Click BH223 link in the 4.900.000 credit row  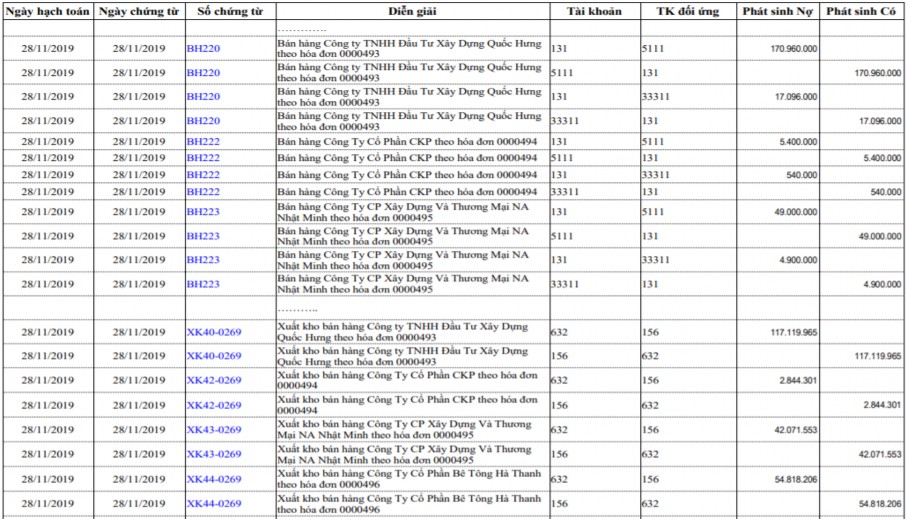(203, 284)
